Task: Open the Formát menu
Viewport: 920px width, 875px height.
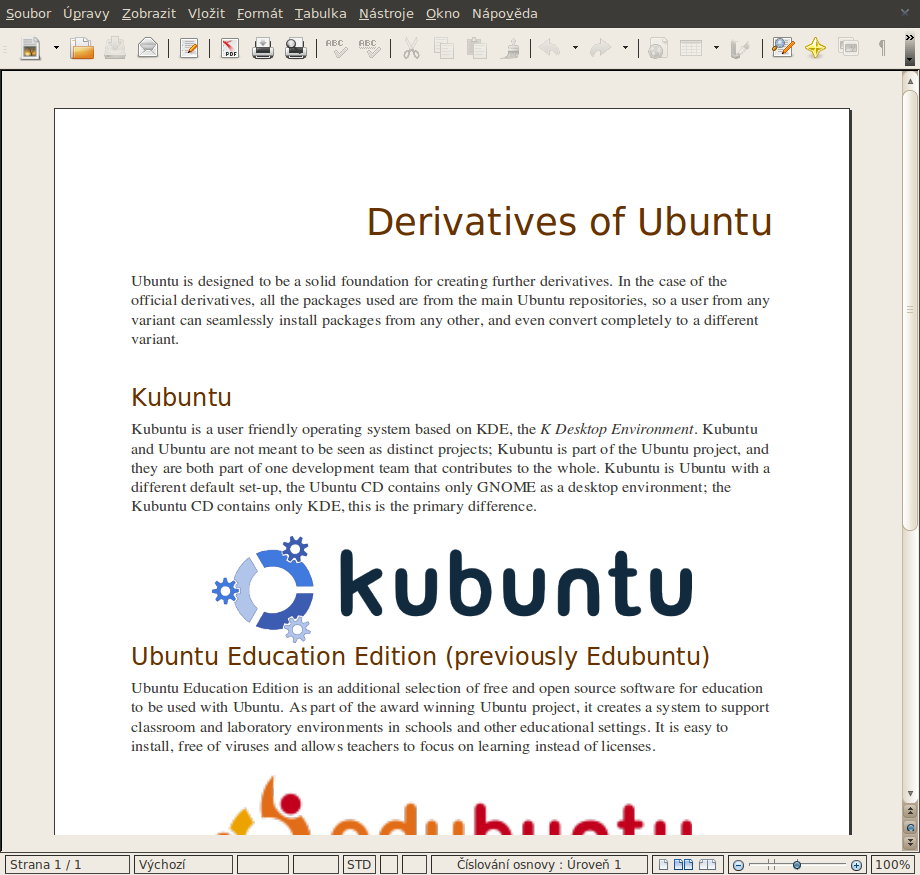Action: point(260,13)
